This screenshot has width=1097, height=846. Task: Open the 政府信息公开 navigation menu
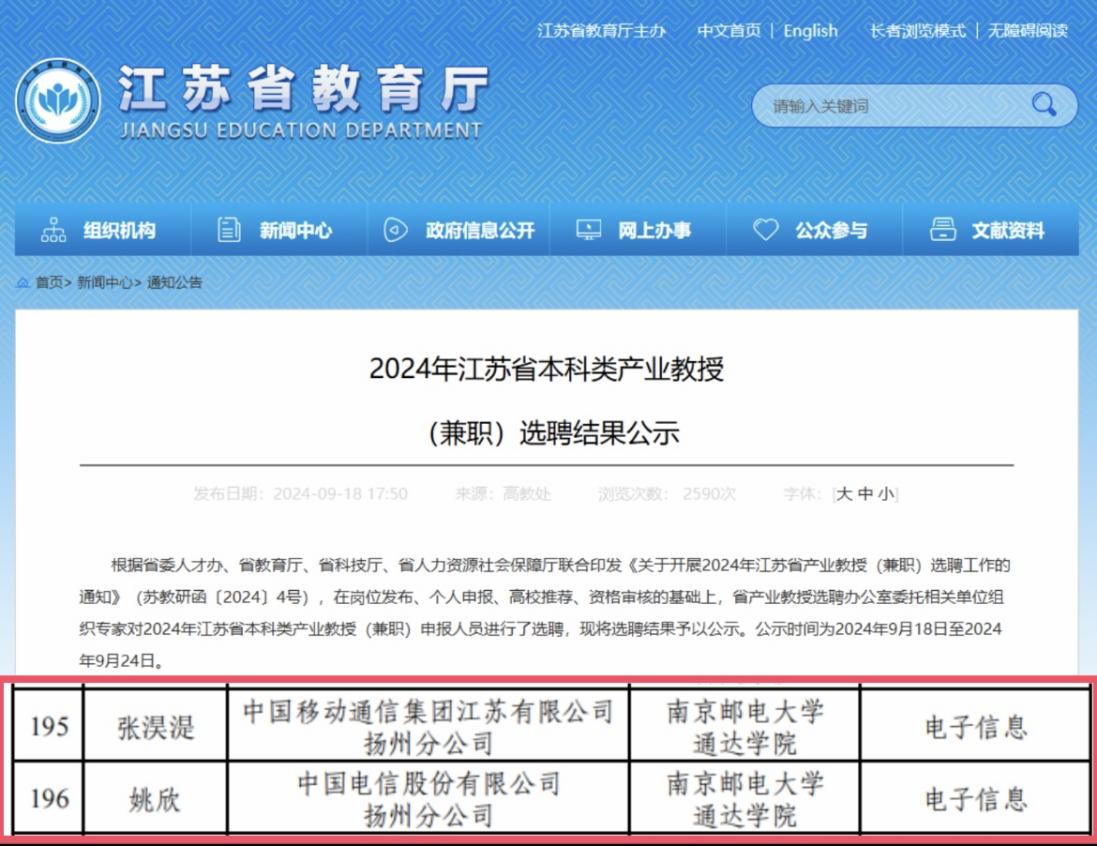[x=480, y=231]
